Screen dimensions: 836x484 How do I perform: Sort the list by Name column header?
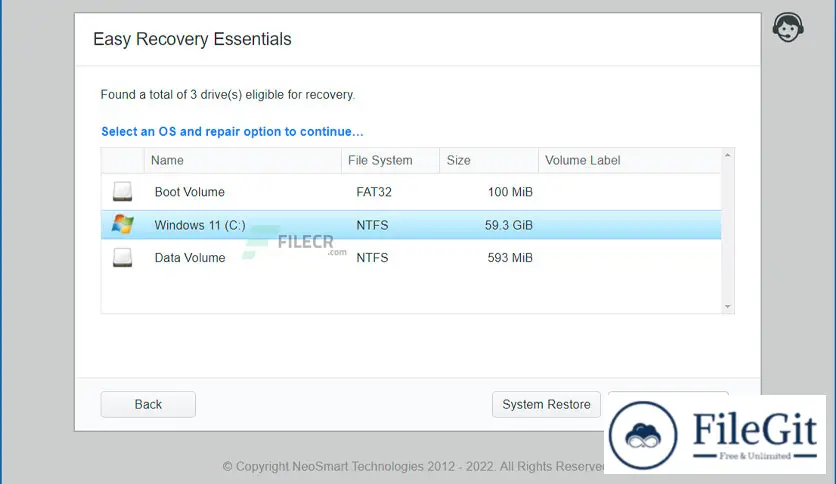[243, 160]
